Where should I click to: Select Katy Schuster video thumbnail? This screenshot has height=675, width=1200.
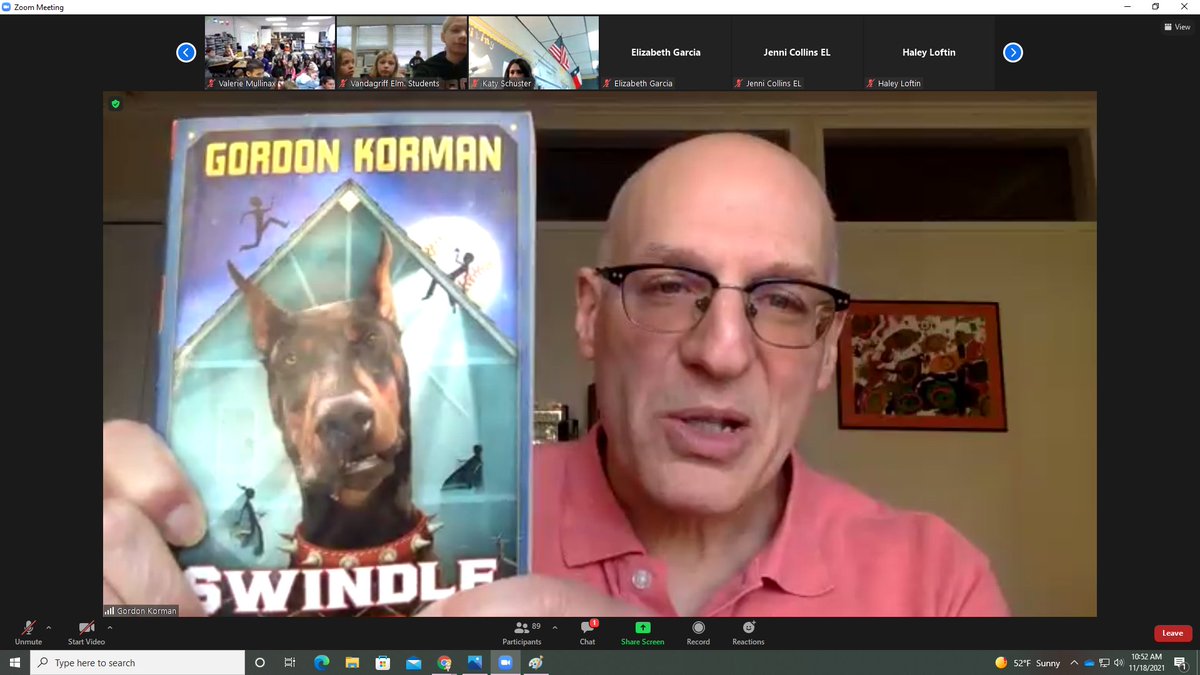coord(534,52)
